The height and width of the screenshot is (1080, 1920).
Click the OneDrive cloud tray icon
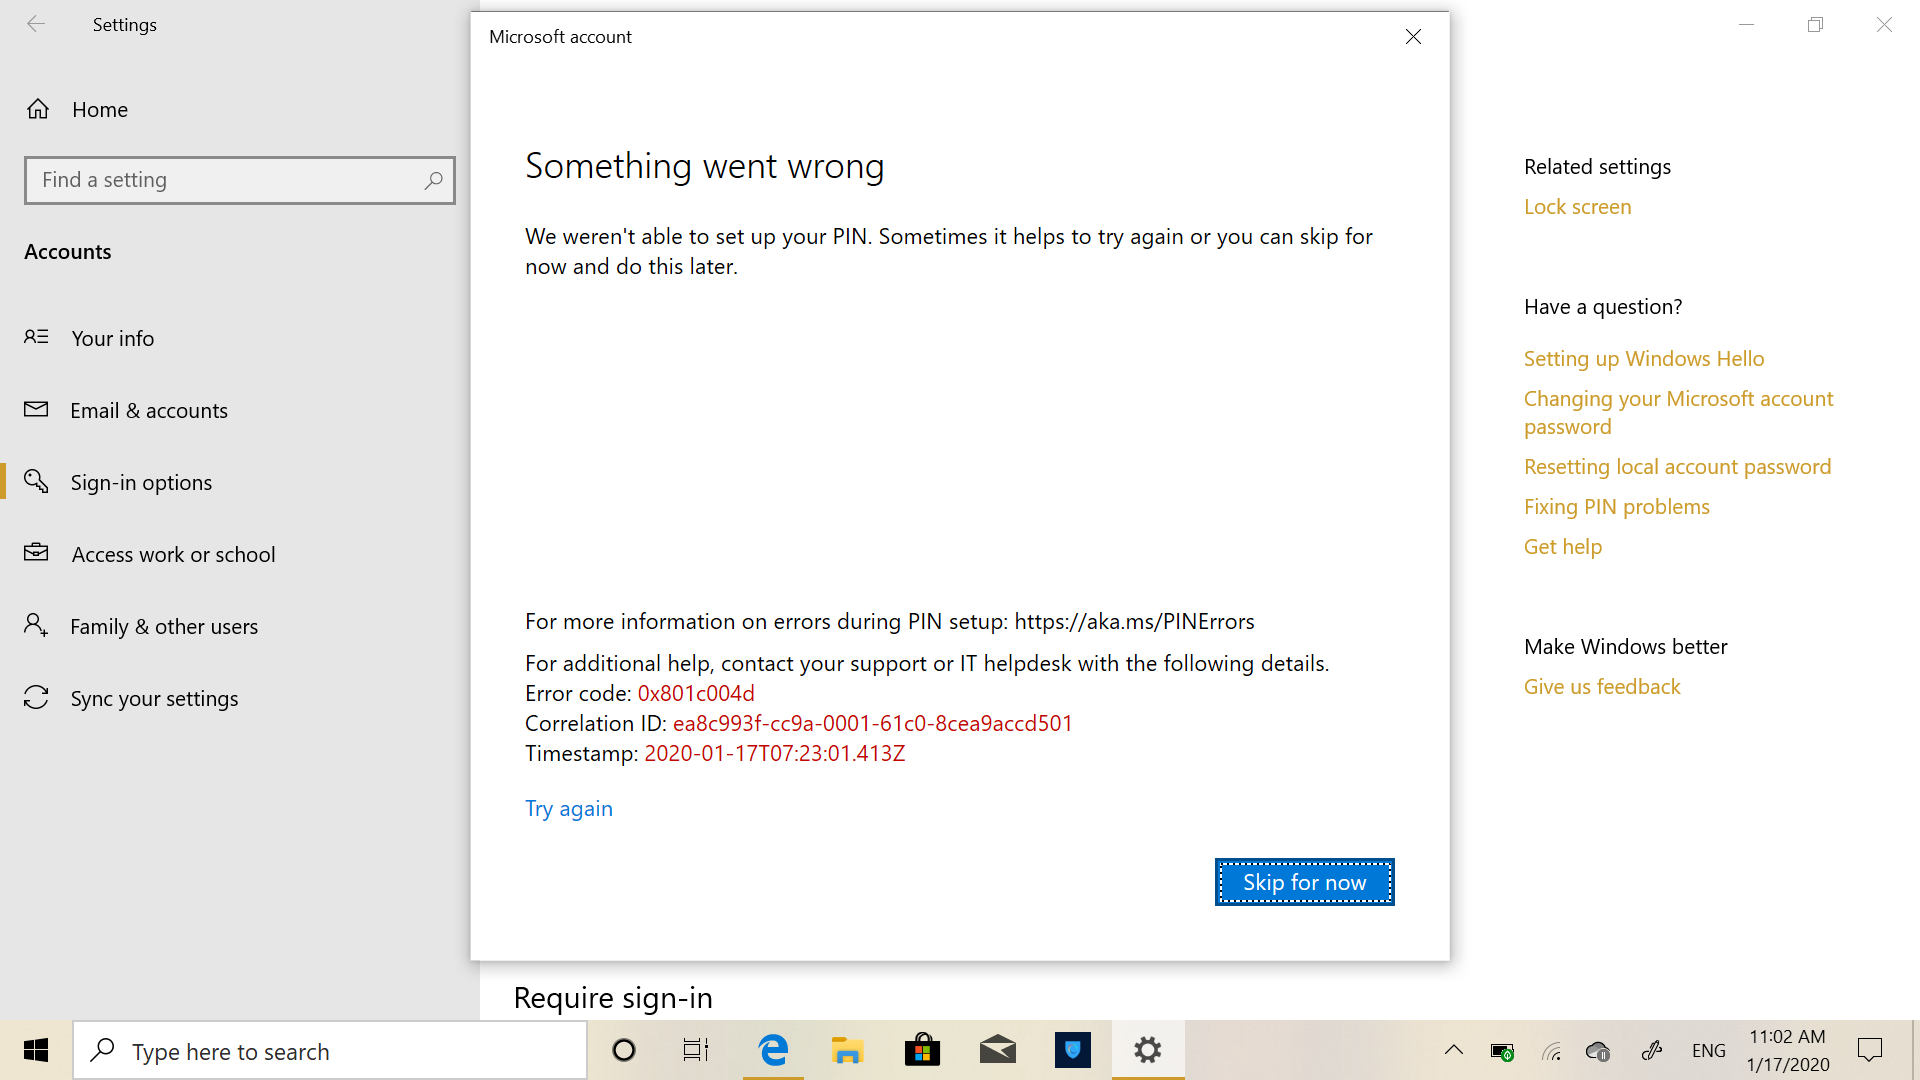click(1598, 1051)
